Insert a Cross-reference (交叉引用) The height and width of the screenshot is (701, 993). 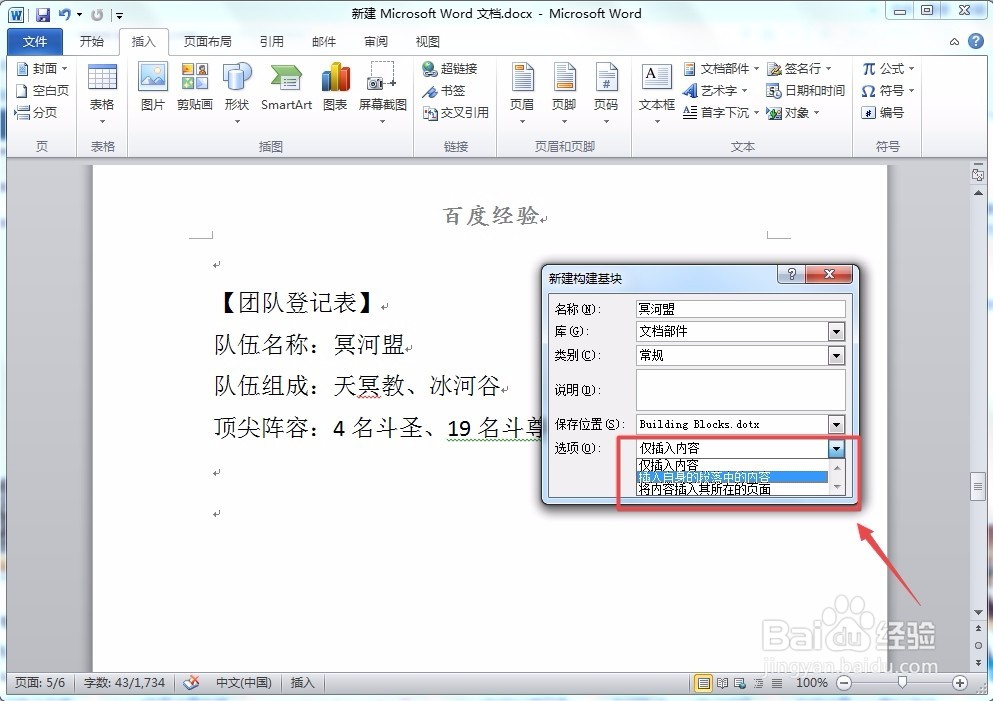(455, 113)
